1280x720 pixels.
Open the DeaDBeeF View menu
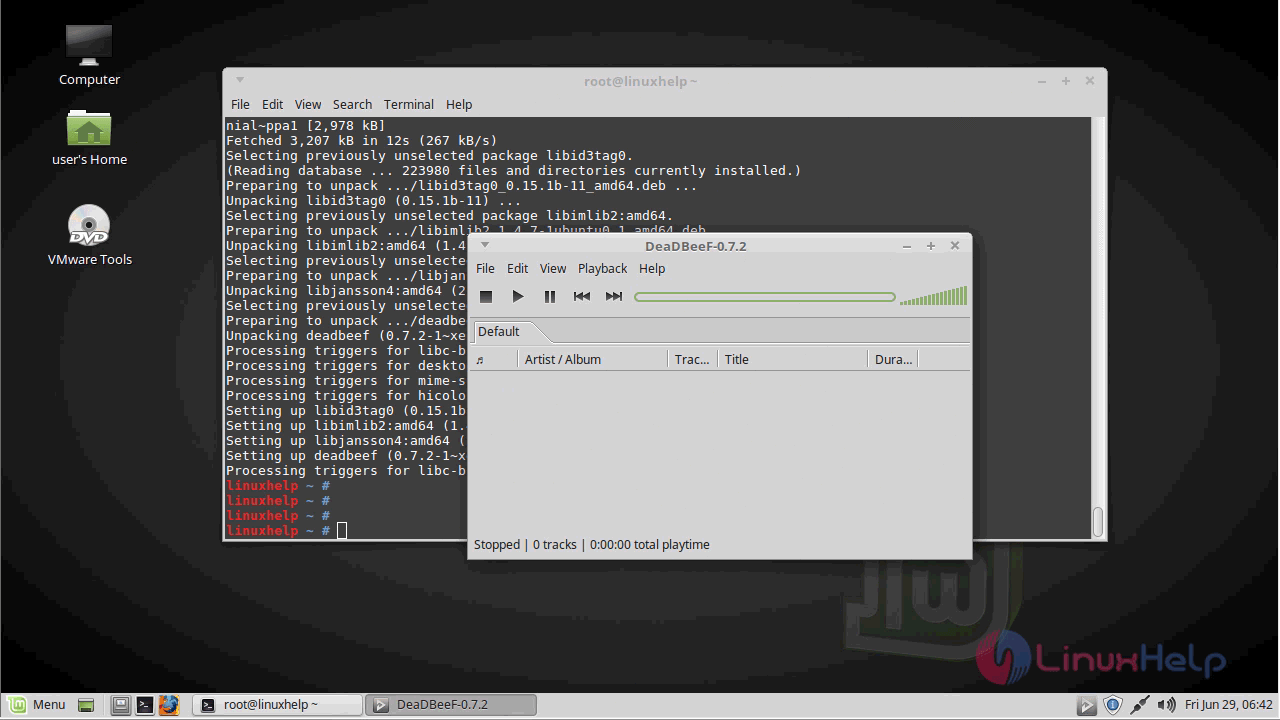click(x=553, y=268)
